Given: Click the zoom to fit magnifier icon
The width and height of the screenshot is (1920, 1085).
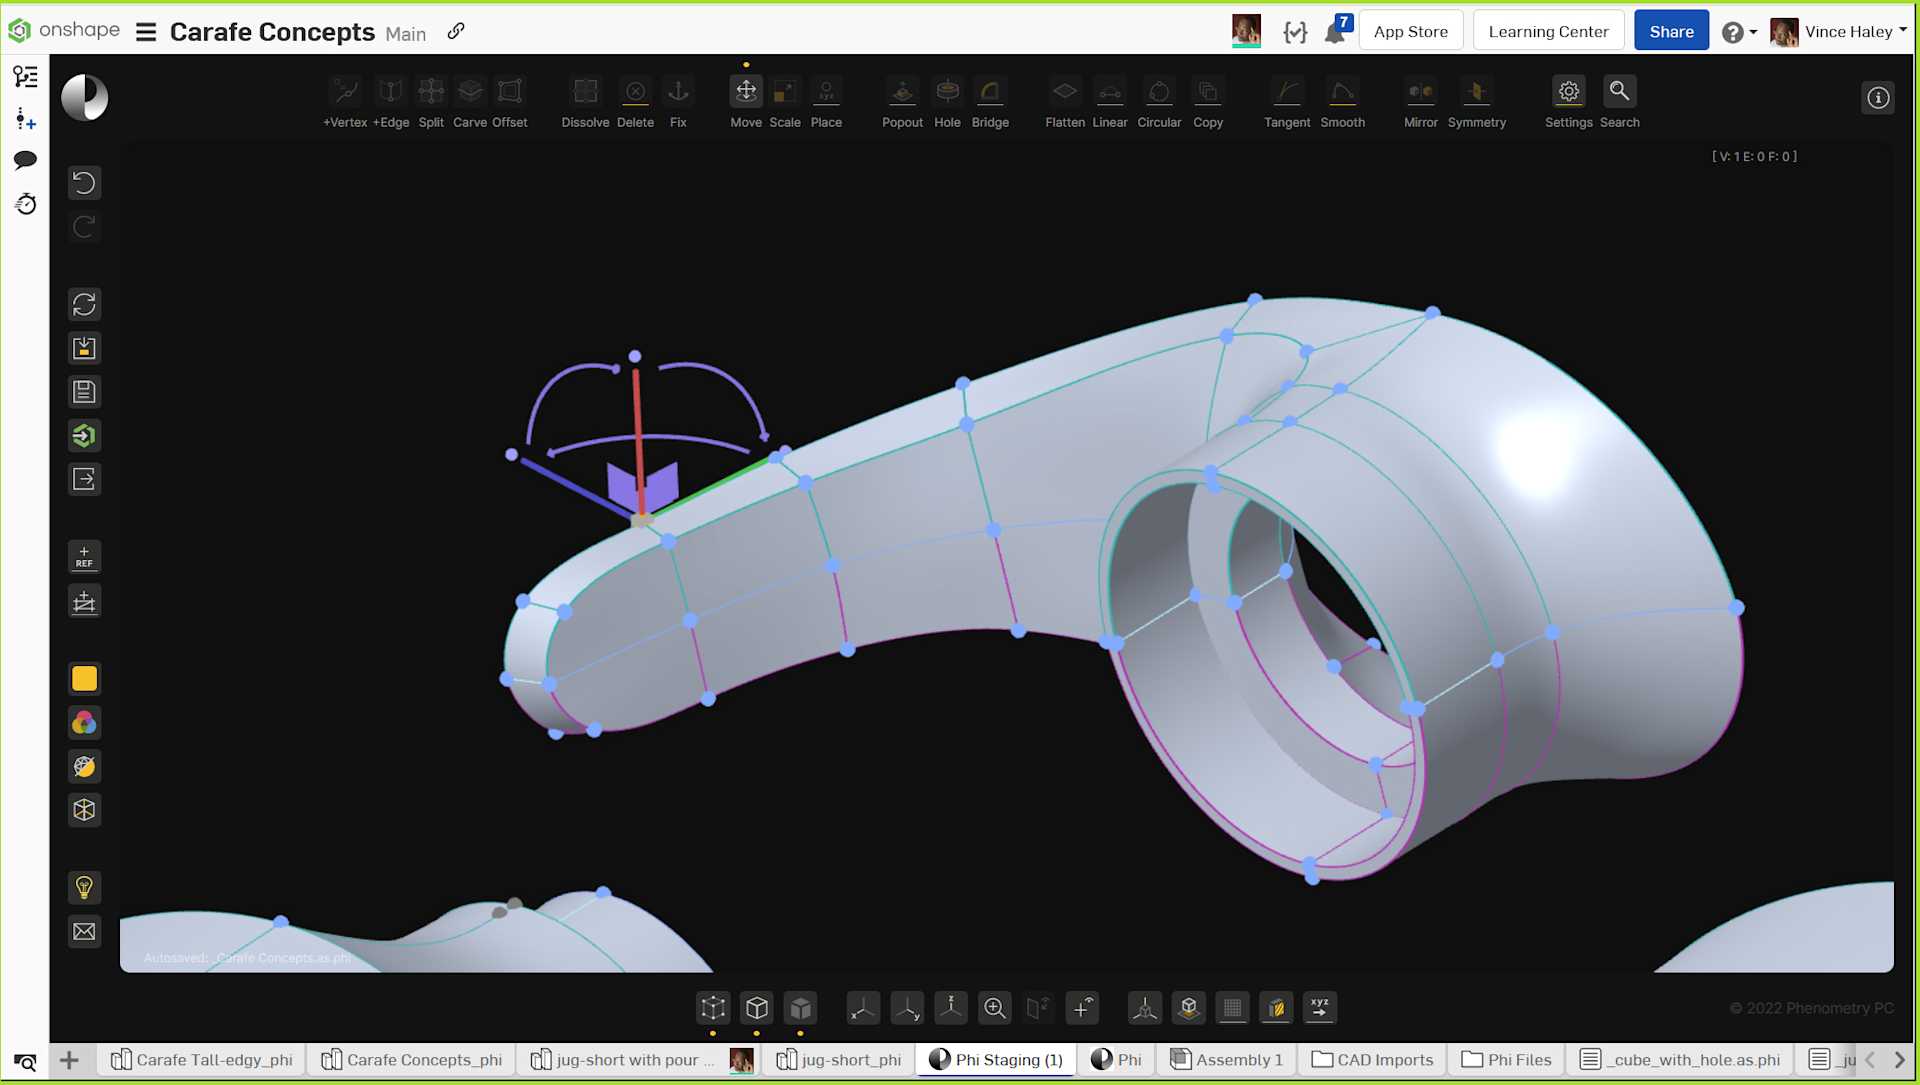Looking at the screenshot, I should coord(994,1008).
